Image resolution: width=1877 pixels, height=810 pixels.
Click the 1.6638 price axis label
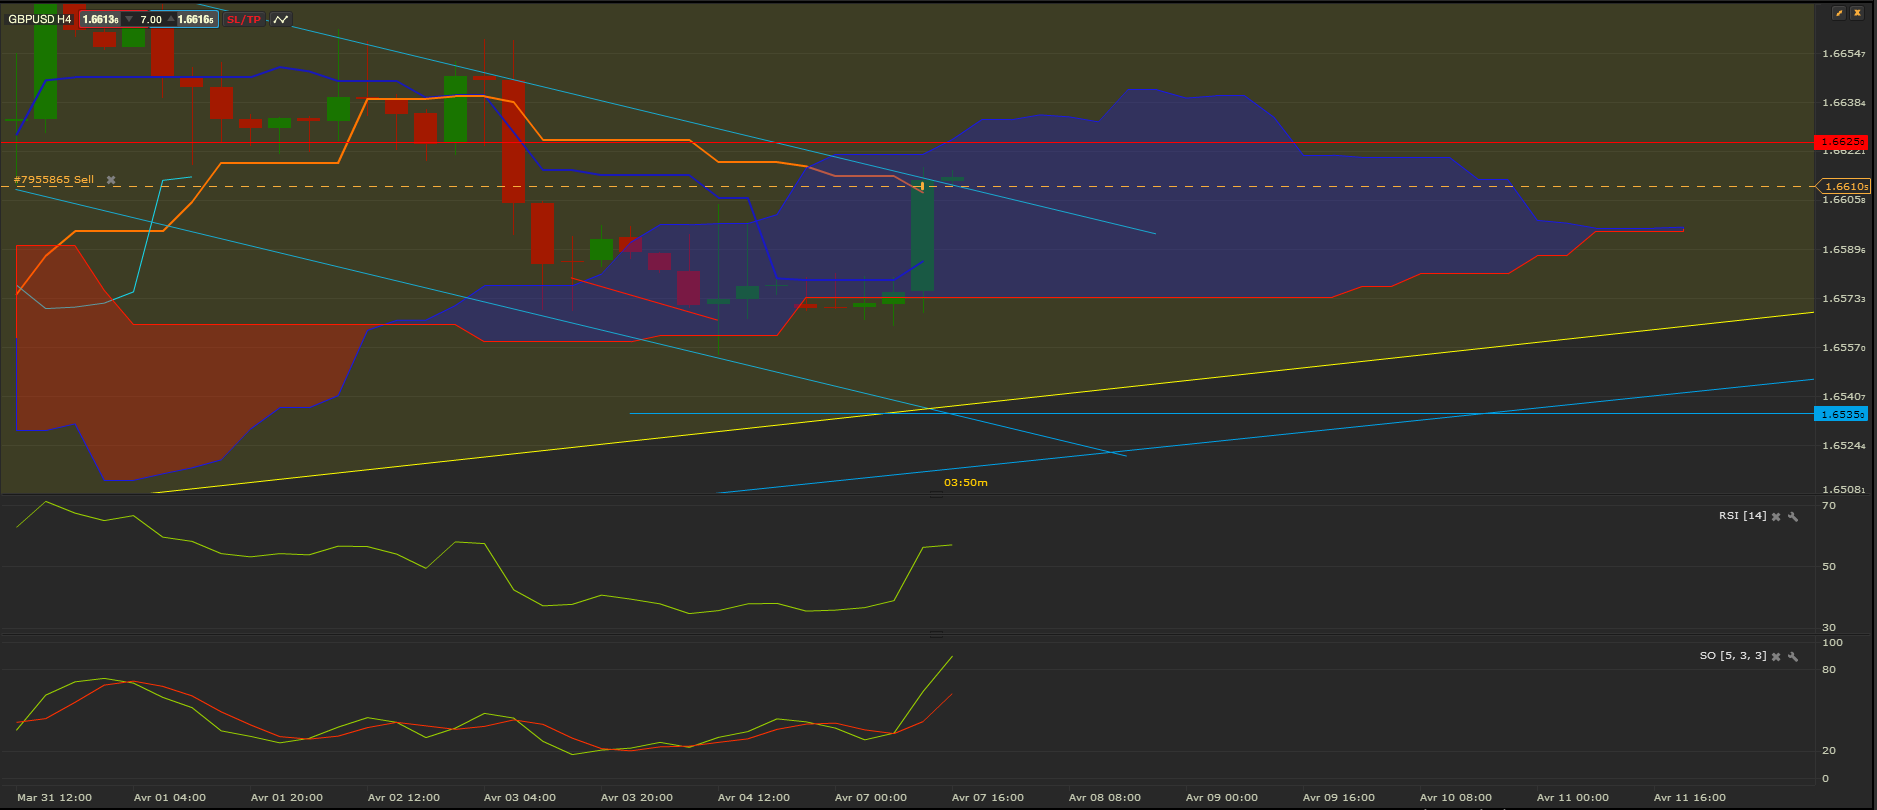[x=1844, y=103]
